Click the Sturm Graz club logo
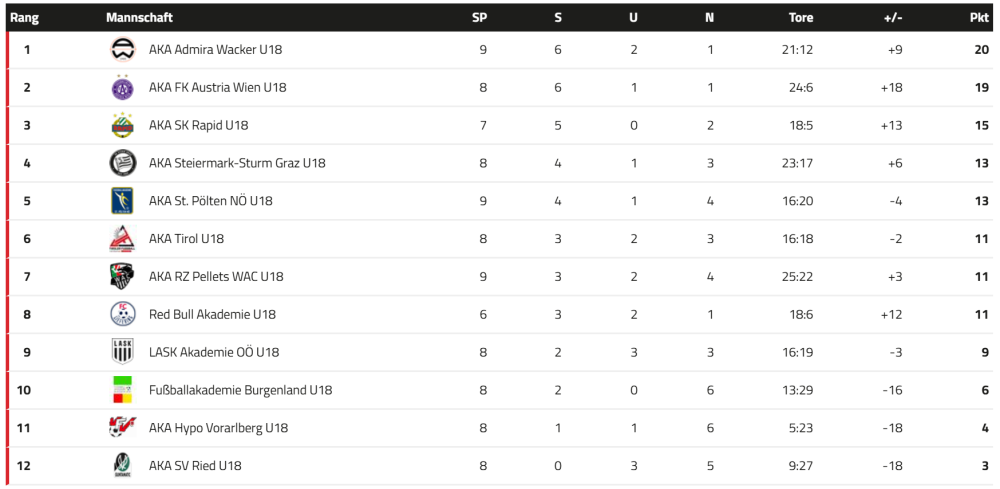The height and width of the screenshot is (489, 1000). click(122, 163)
